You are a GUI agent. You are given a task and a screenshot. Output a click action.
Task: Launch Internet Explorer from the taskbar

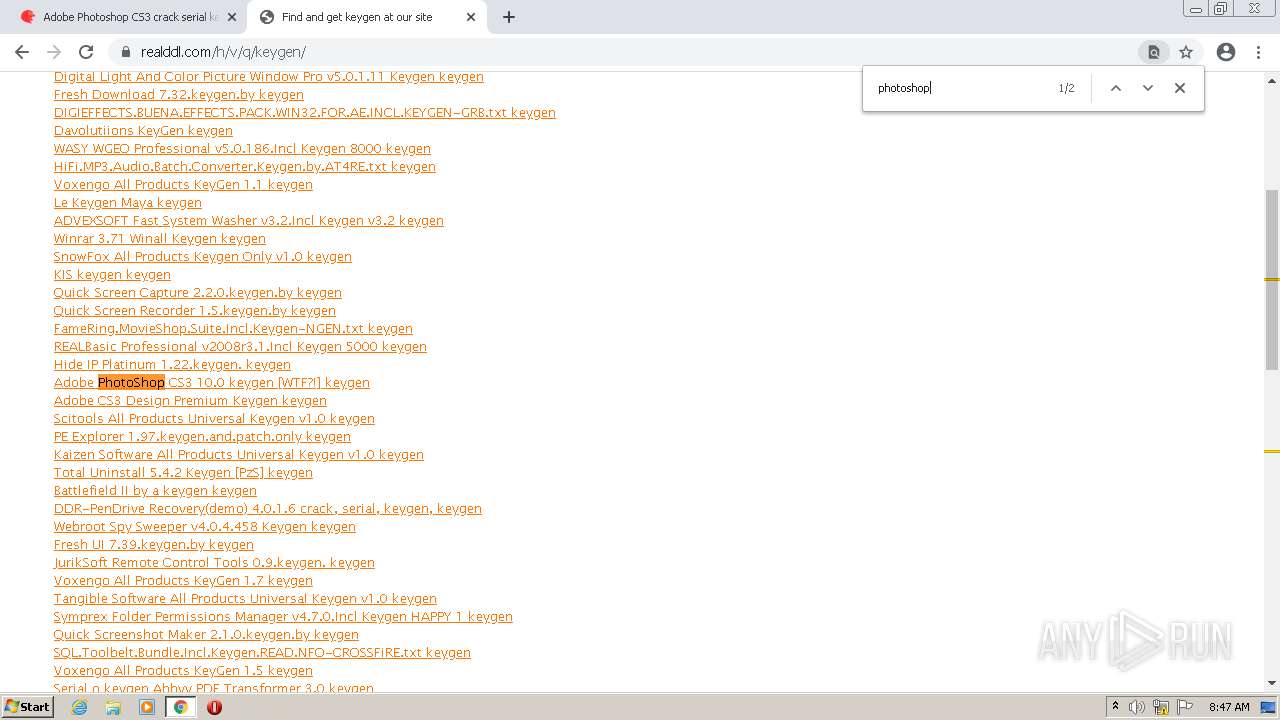coord(79,707)
